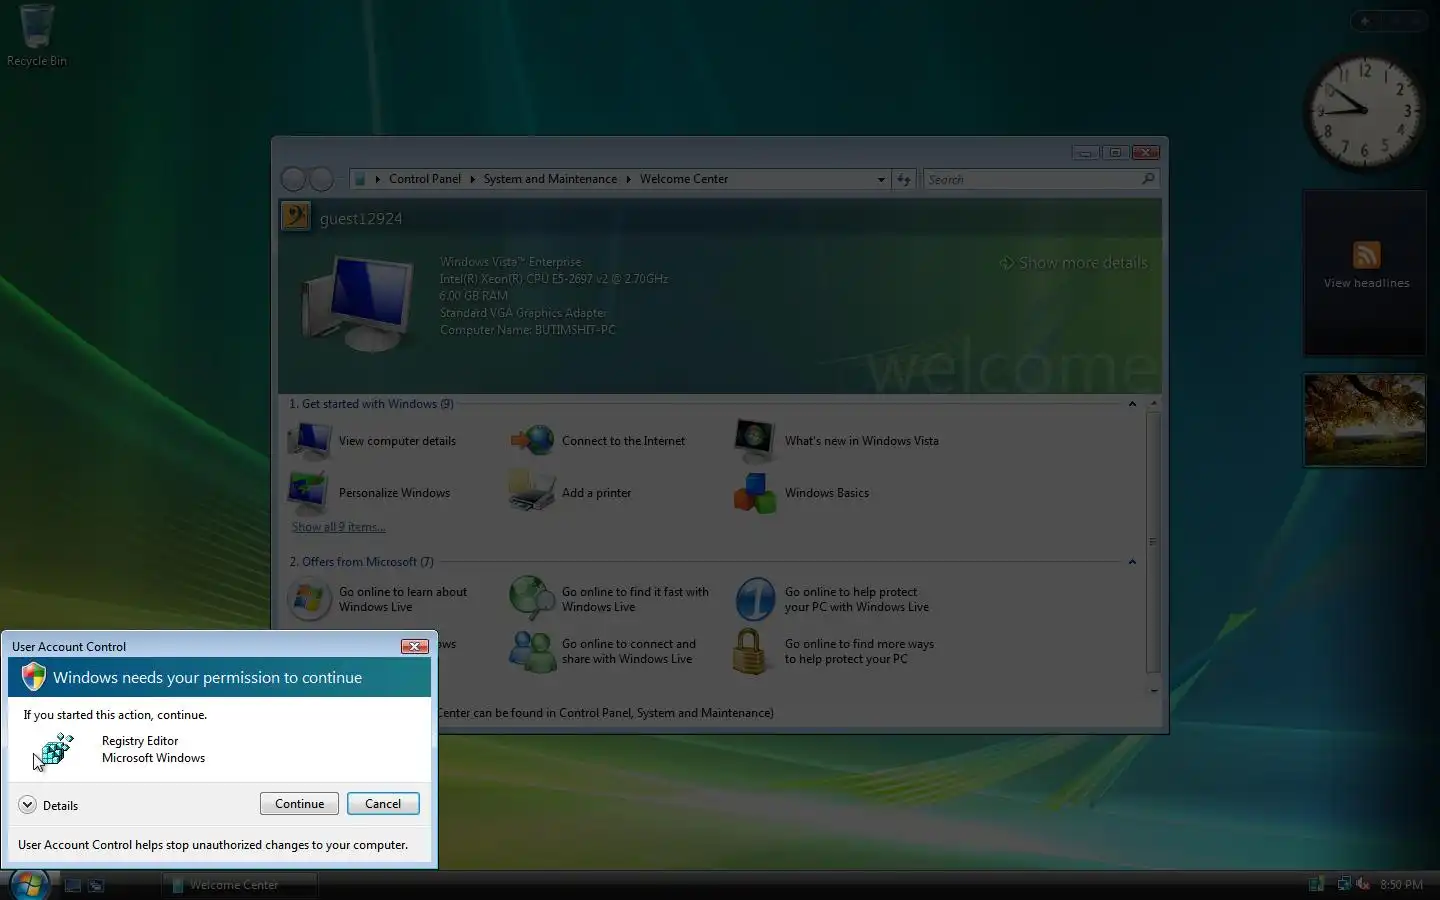This screenshot has width=1440, height=900.
Task: Click the Welcome Center breadcrumb segment
Action: (684, 179)
